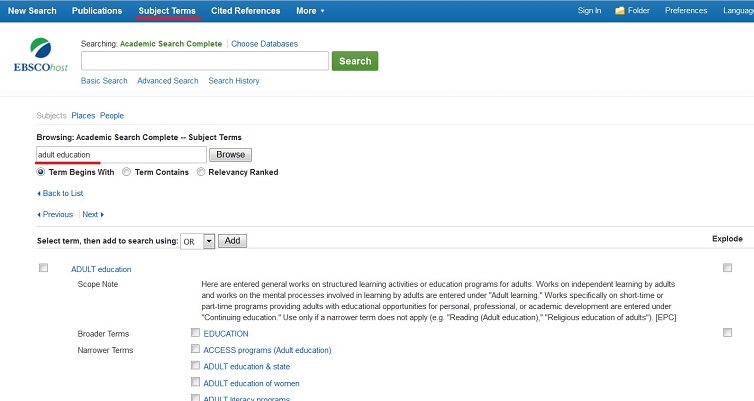Click the Browse button
754x401 pixels.
click(x=230, y=155)
